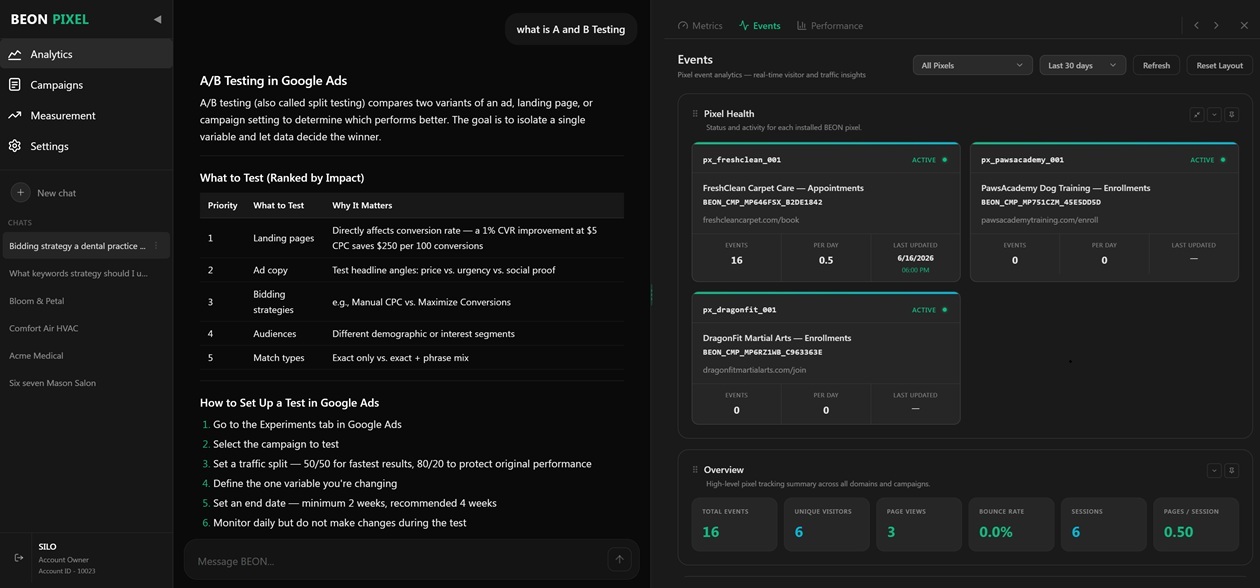Click the 'what is A and B Testing' message
Screen dimensions: 1260x588
(570, 29)
